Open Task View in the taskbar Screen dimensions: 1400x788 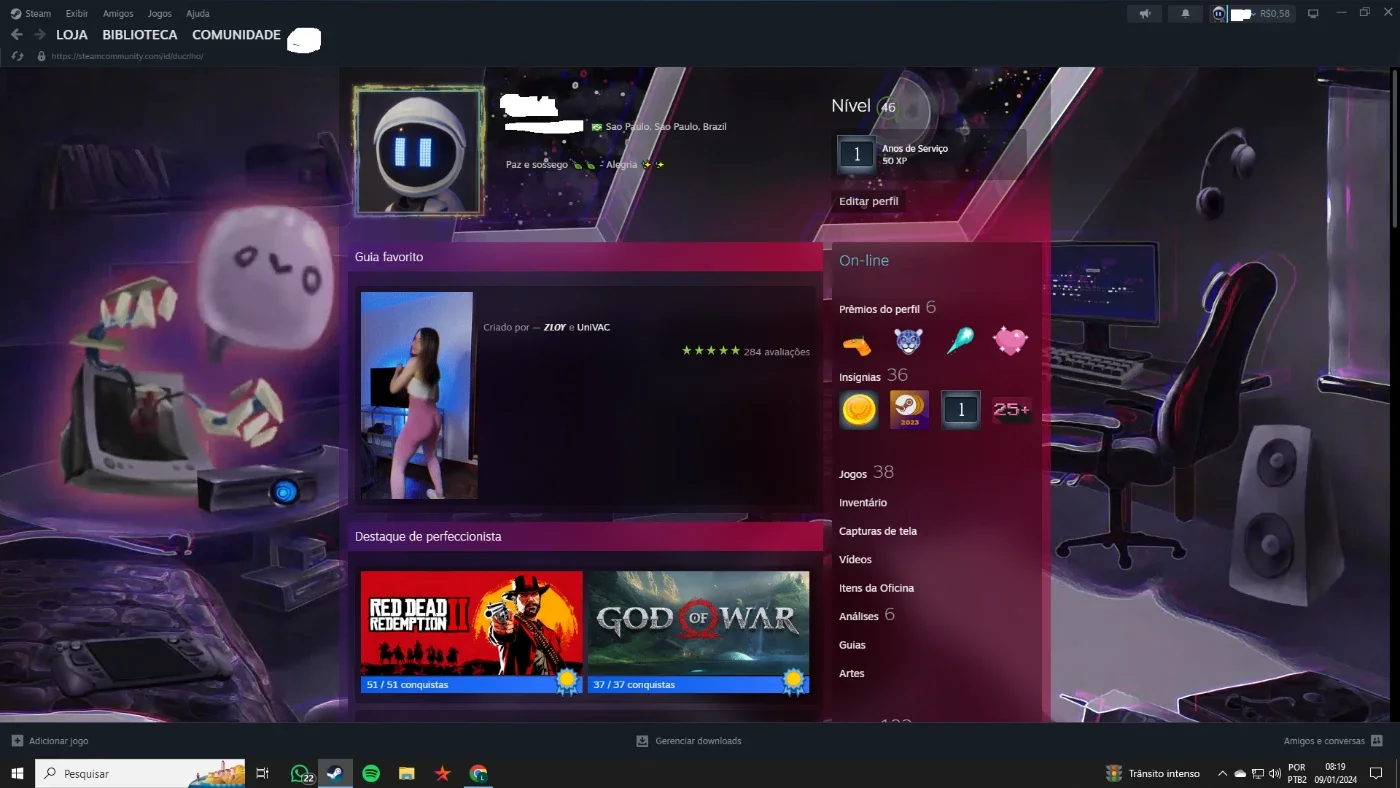click(x=263, y=773)
